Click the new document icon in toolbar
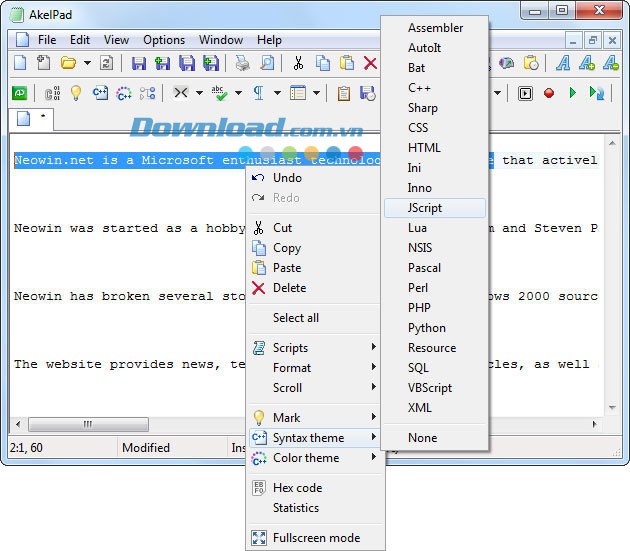The height and width of the screenshot is (551, 630). (19, 63)
